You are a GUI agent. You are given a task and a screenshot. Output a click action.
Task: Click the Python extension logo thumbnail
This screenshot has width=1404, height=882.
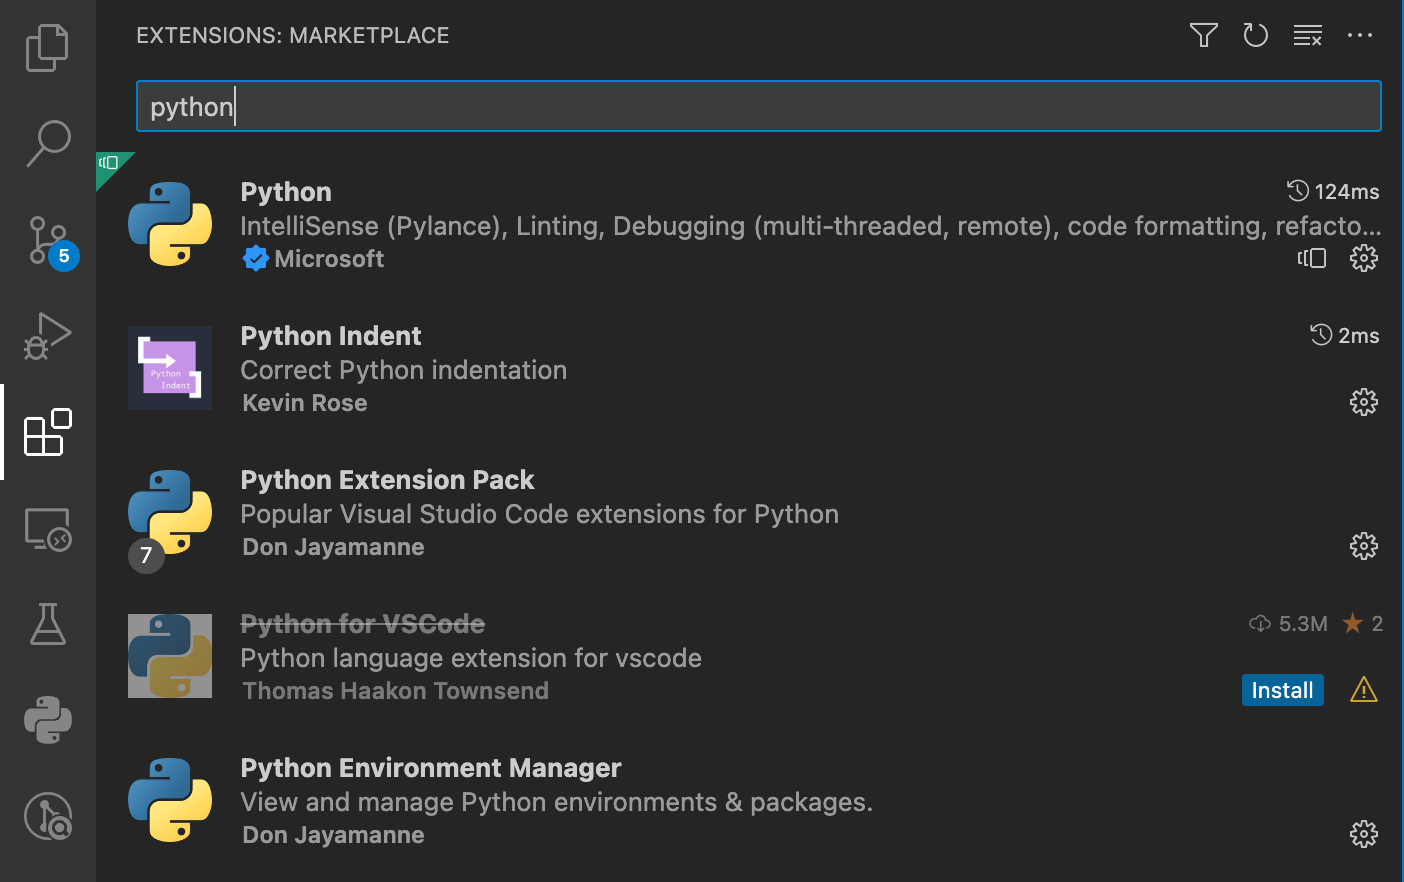(x=170, y=224)
